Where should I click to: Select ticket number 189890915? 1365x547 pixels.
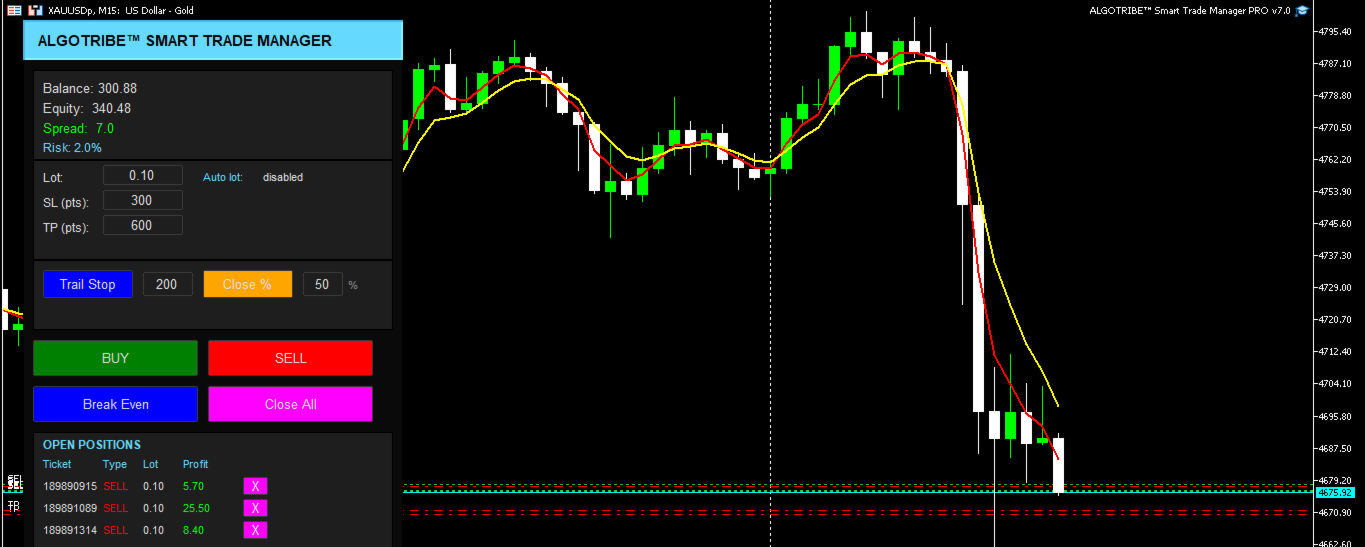(x=70, y=486)
